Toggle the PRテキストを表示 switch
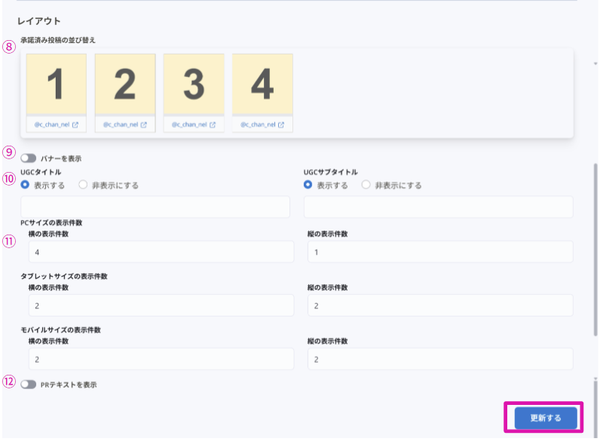The image size is (600, 441). [28, 384]
